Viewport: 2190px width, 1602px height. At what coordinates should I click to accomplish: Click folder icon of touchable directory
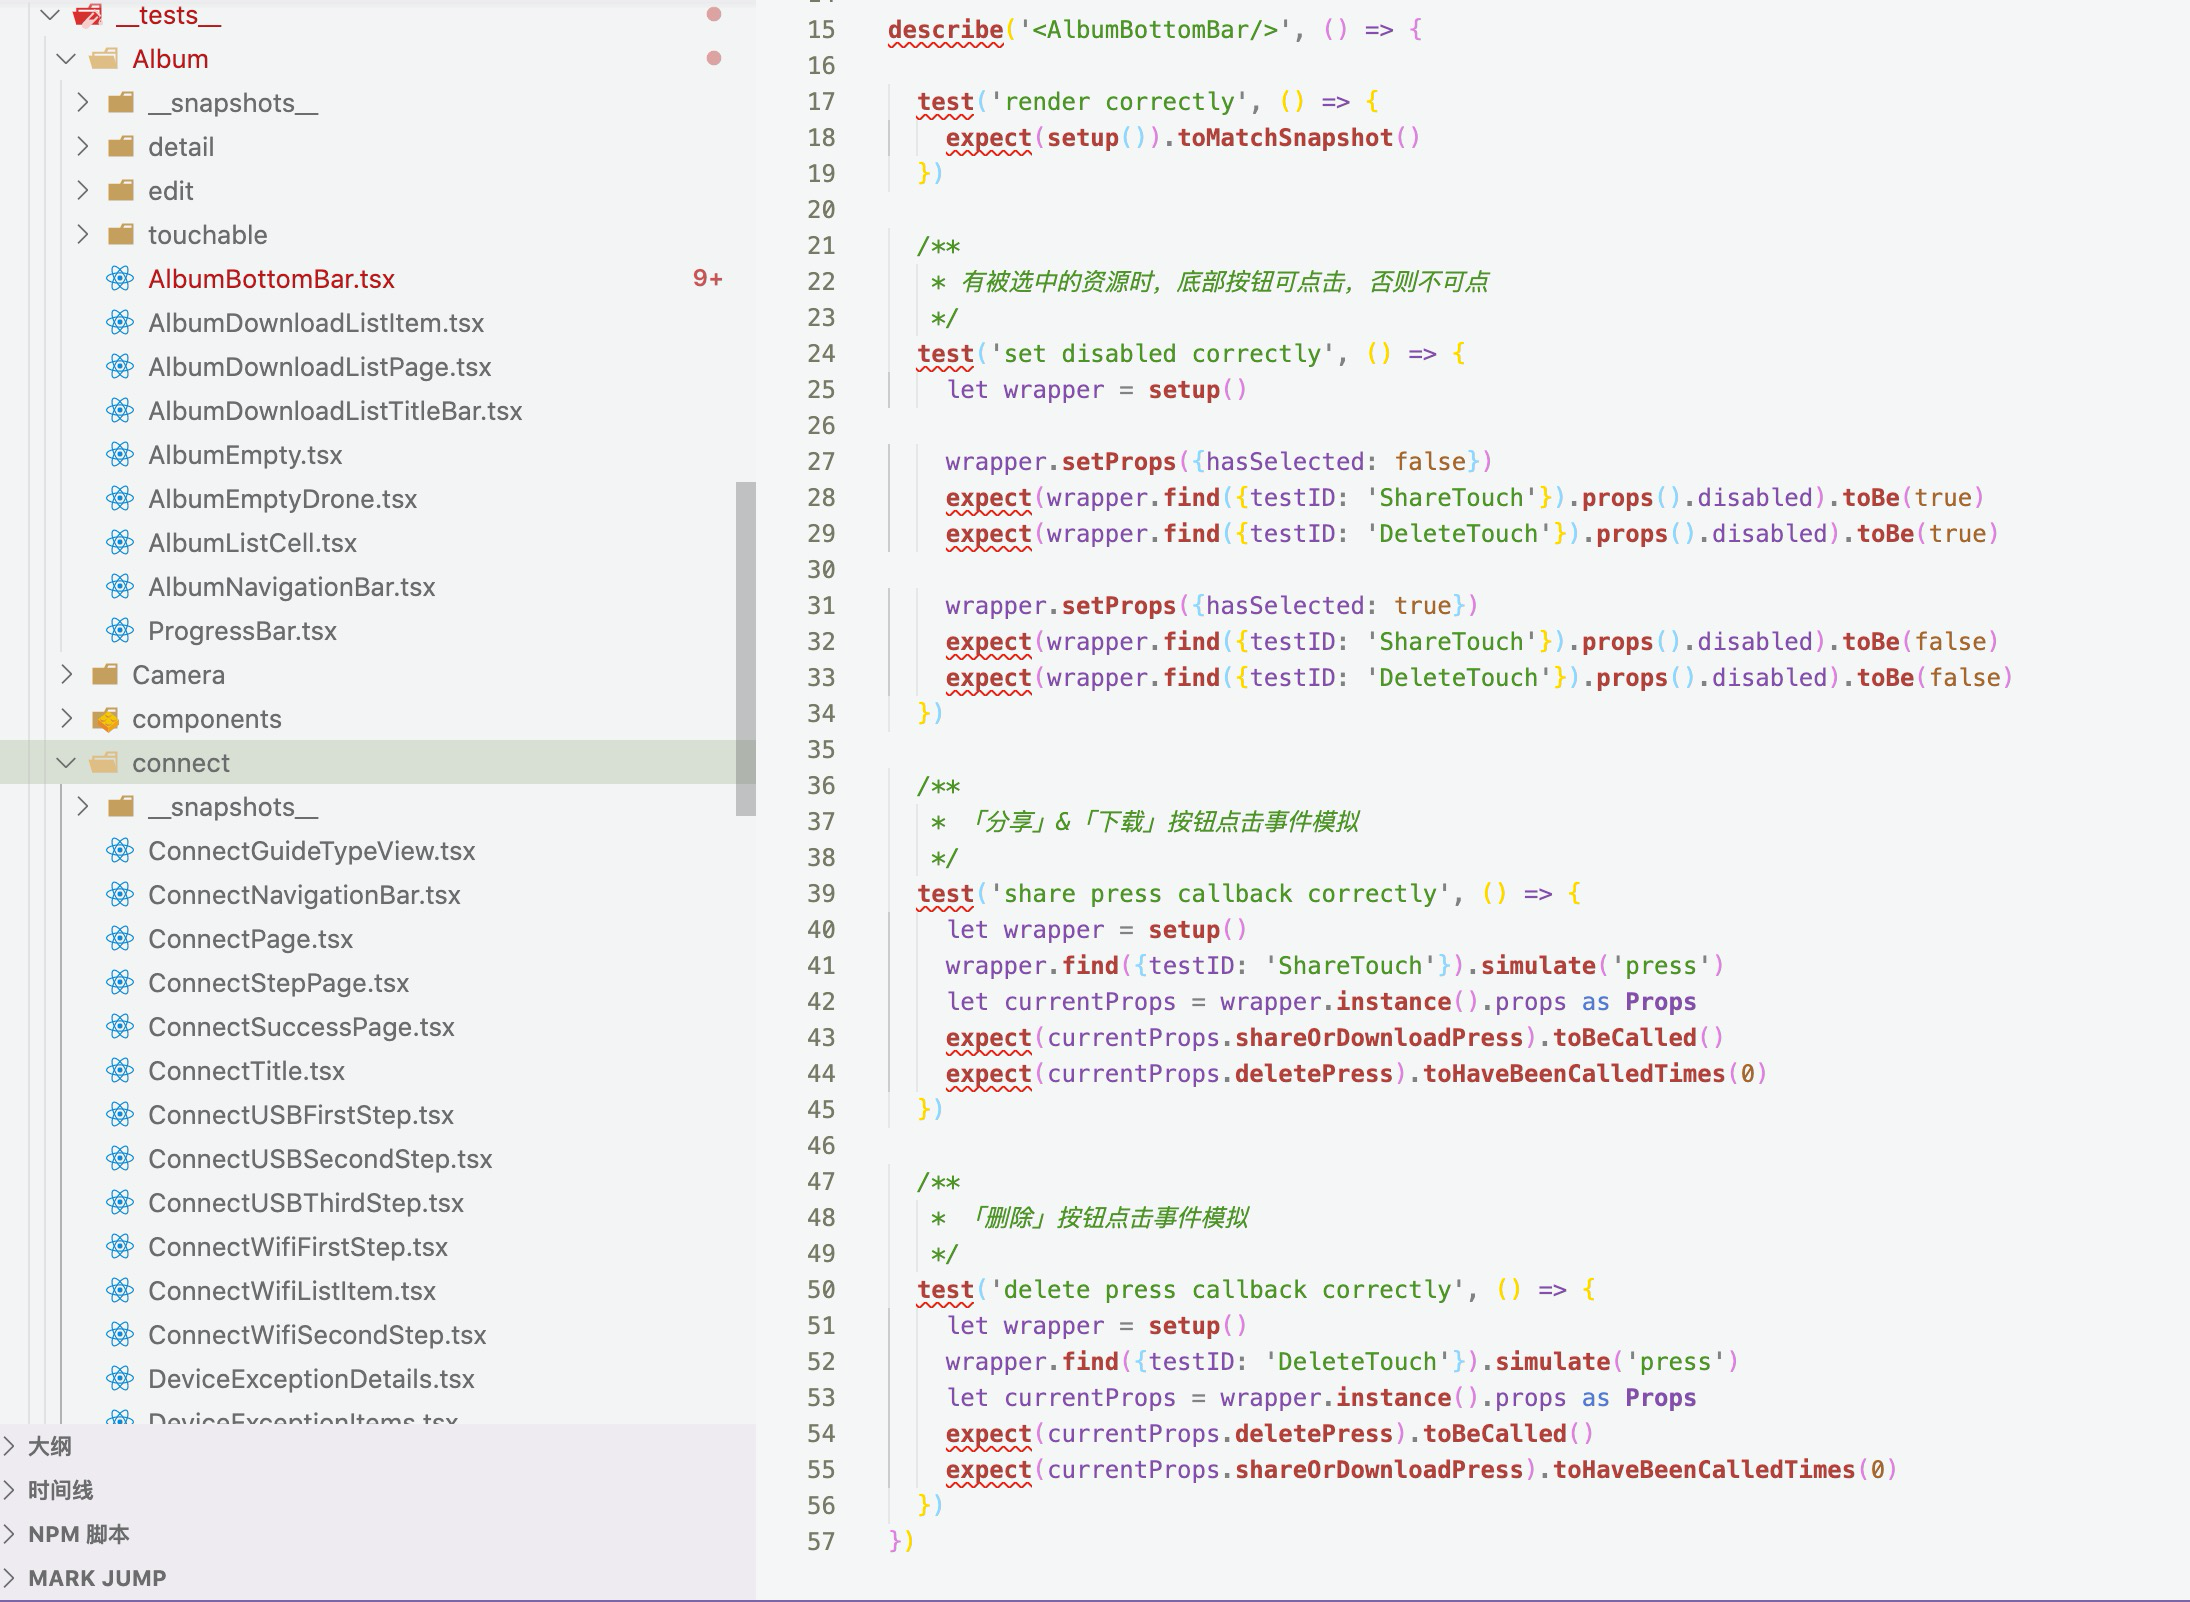tap(121, 235)
